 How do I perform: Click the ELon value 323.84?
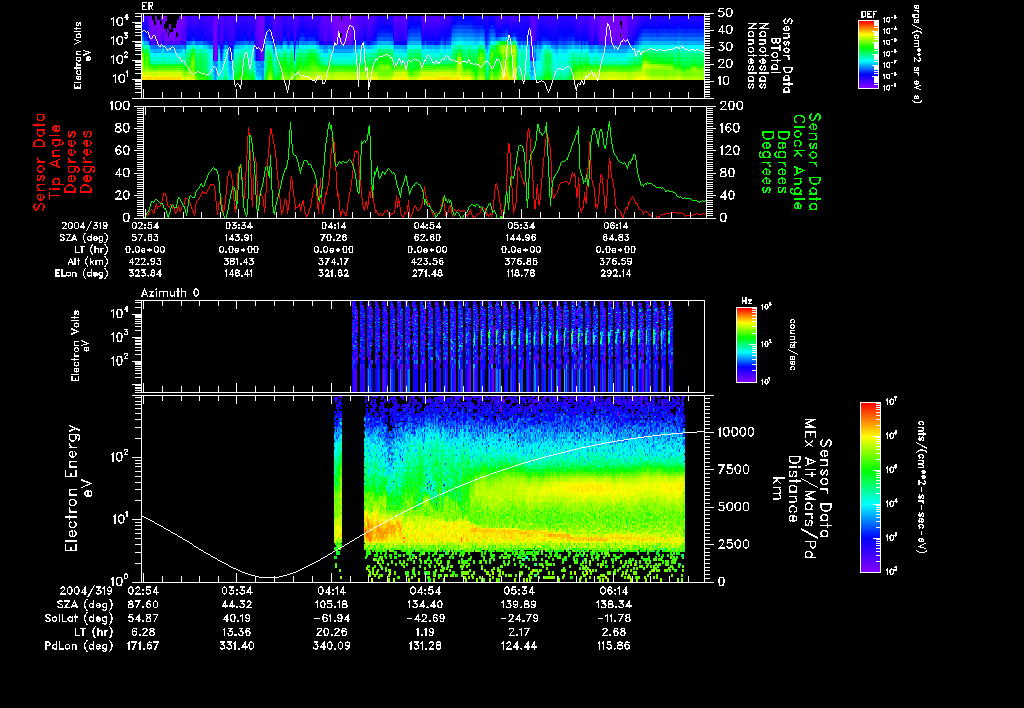tap(145, 274)
